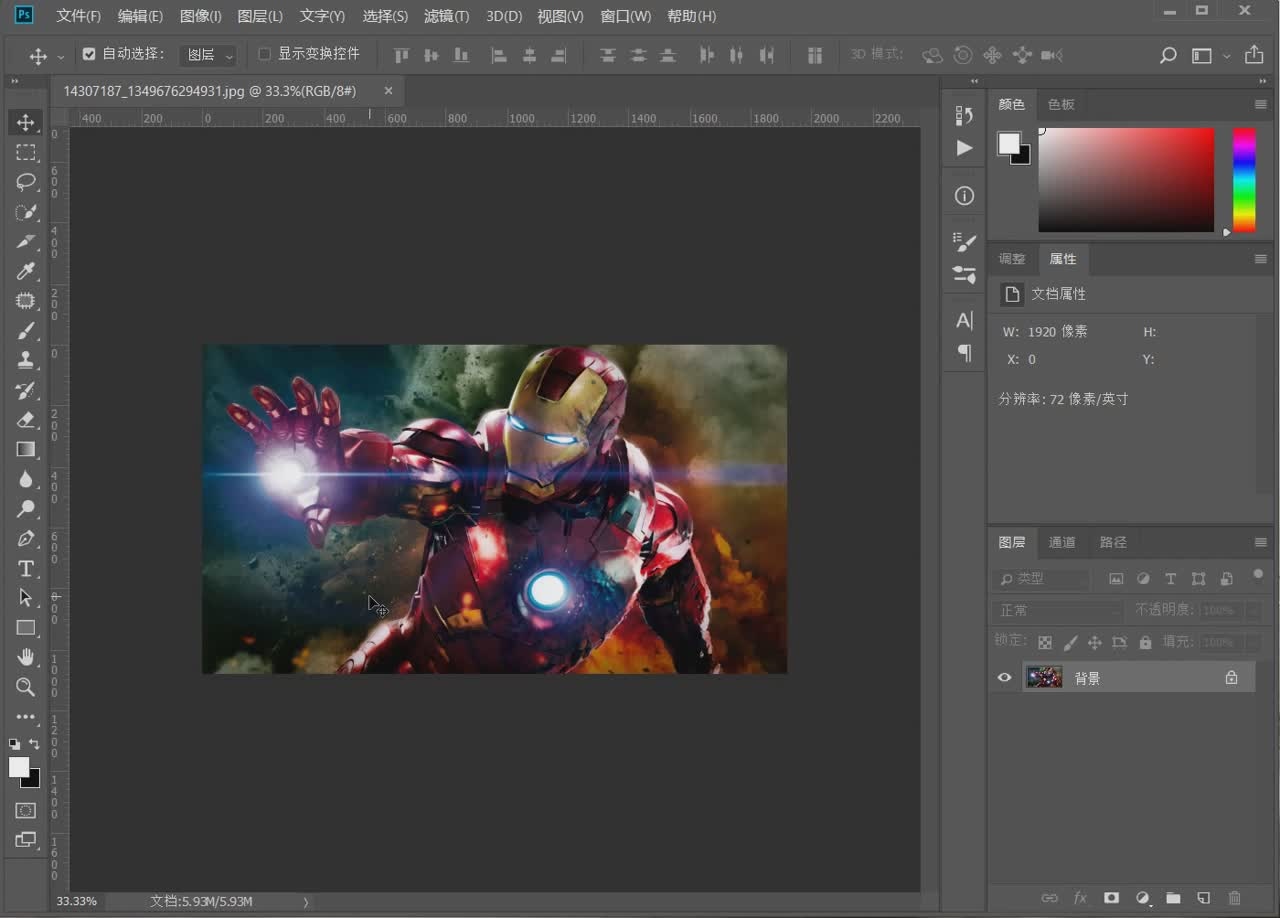Click the 33.33% zoom level field
Viewport: 1280px width, 918px height.
(77, 901)
